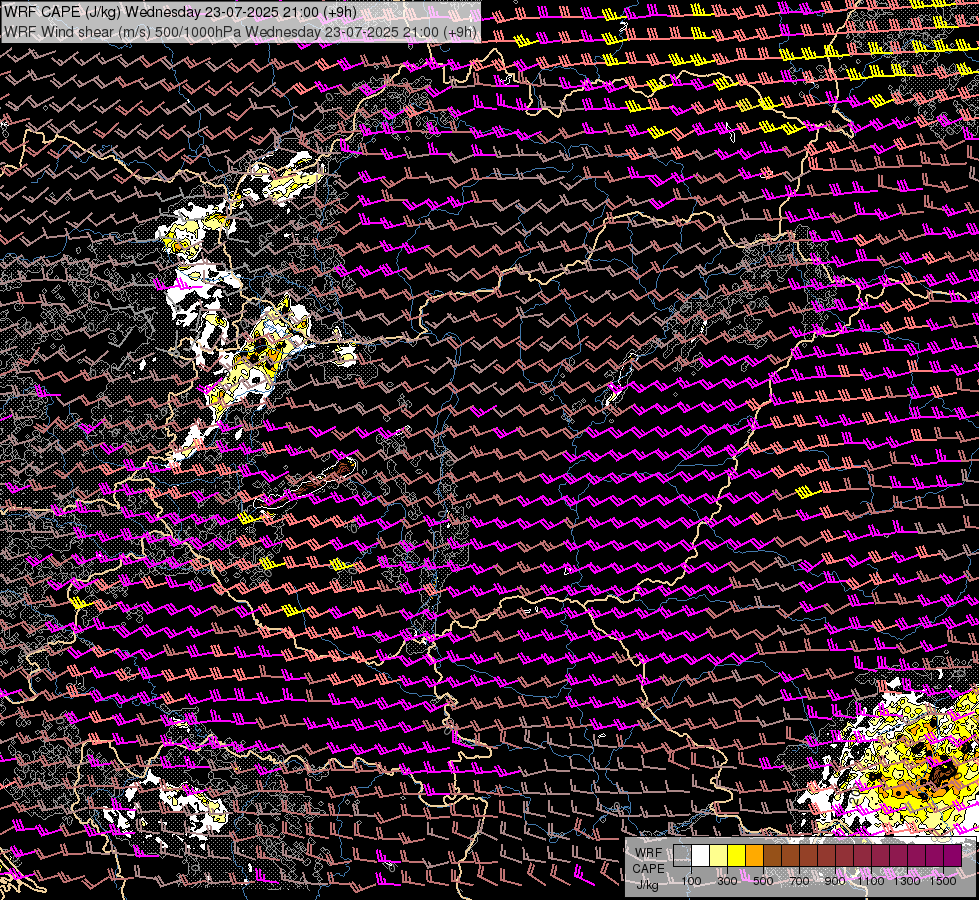Click the '1100' legend value
The height and width of the screenshot is (900, 979).
click(x=870, y=881)
